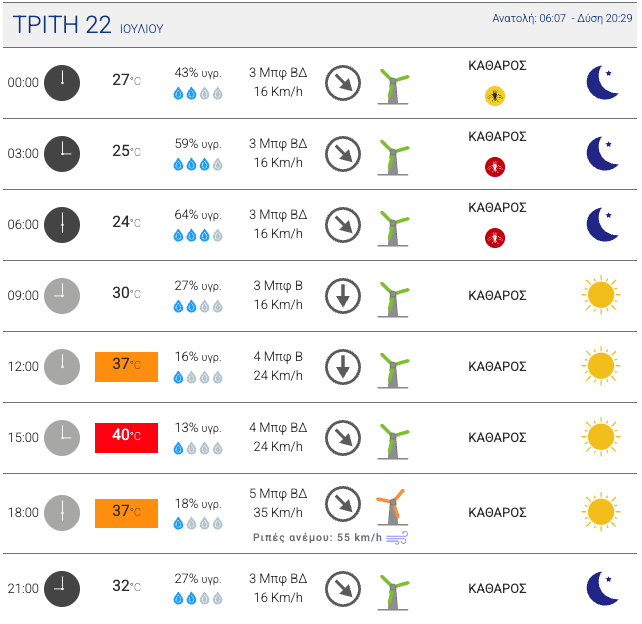
Task: Click the ΚΑΘΑΡΟΣ label in the 09:00 row
Action: coord(497,296)
